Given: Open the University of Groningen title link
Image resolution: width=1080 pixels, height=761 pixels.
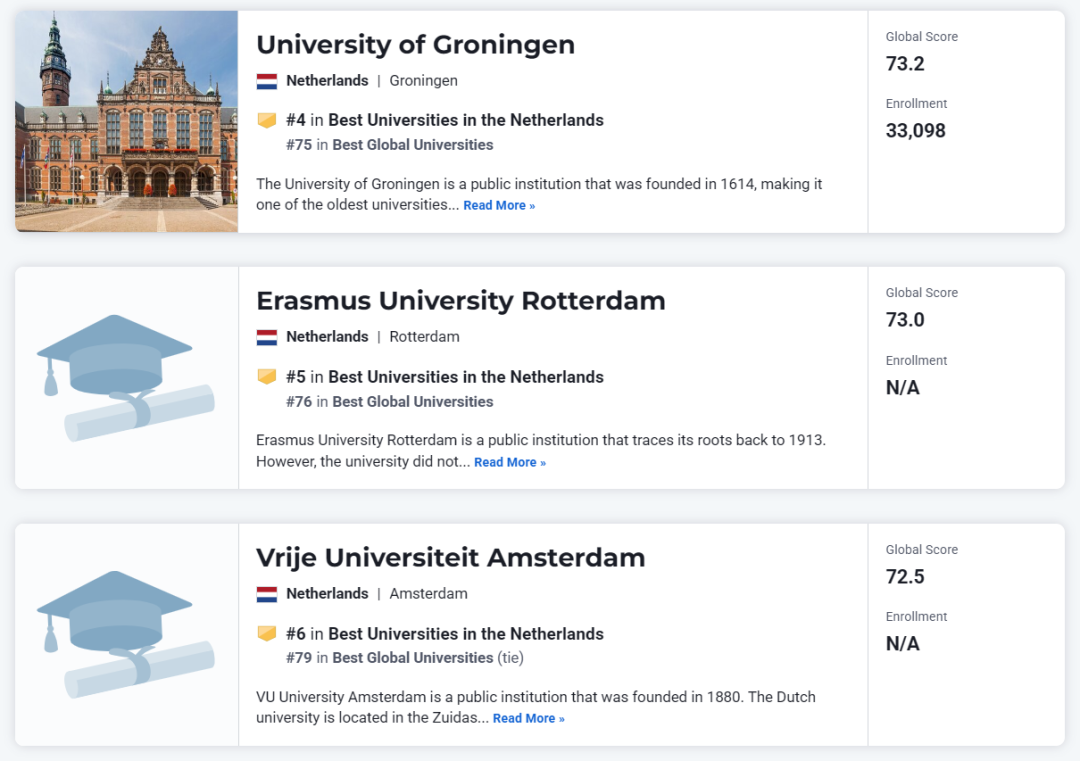Looking at the screenshot, I should [415, 45].
